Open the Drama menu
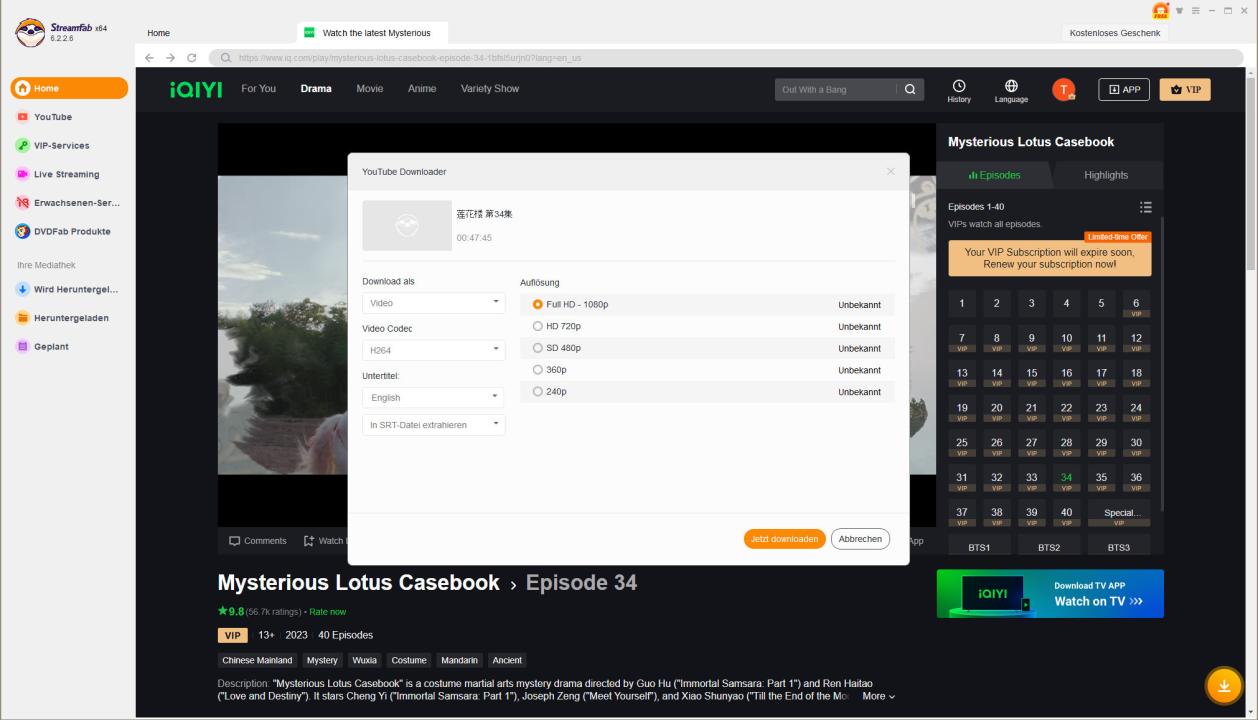1258x720 pixels. click(316, 89)
